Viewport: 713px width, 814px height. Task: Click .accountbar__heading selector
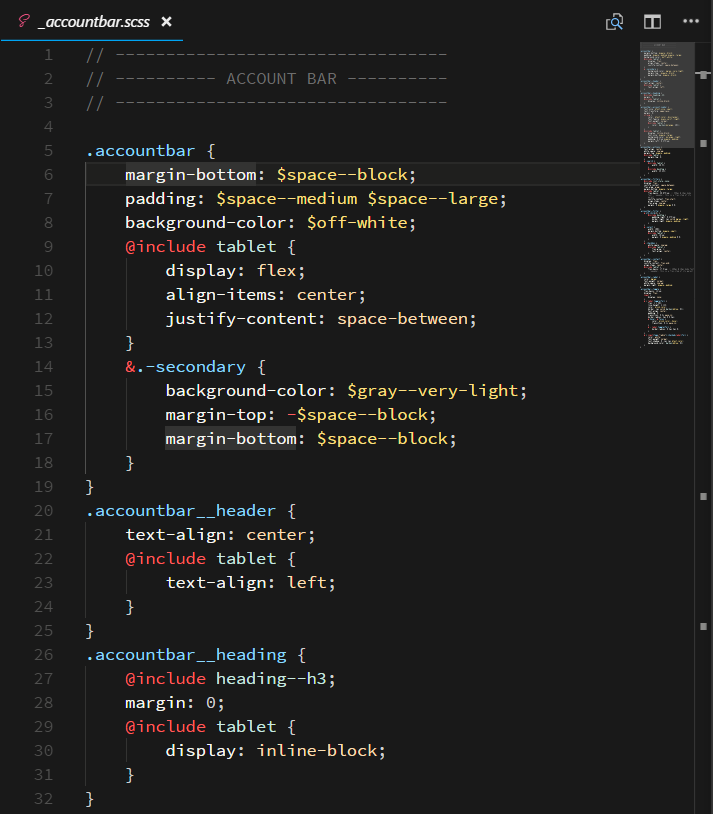point(186,655)
